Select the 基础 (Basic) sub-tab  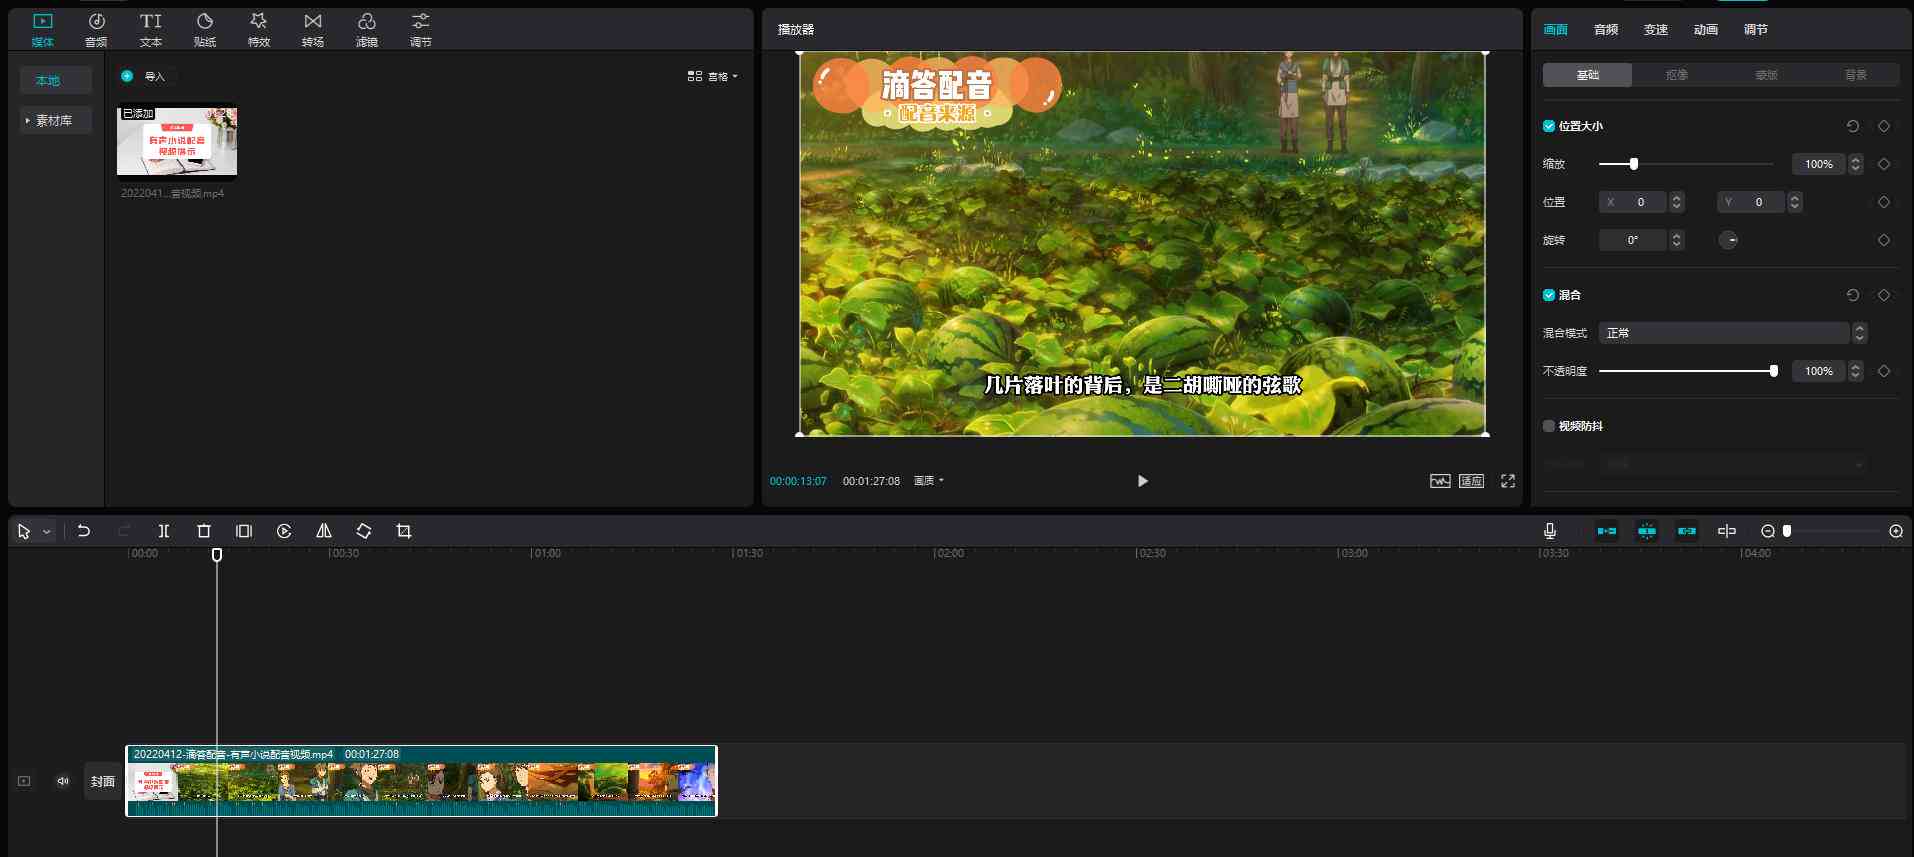(x=1587, y=75)
